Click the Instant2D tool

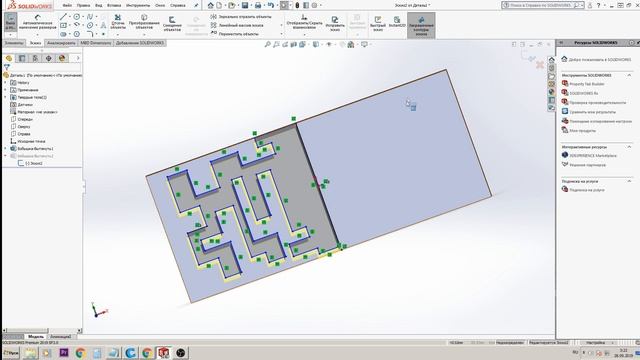pos(397,22)
